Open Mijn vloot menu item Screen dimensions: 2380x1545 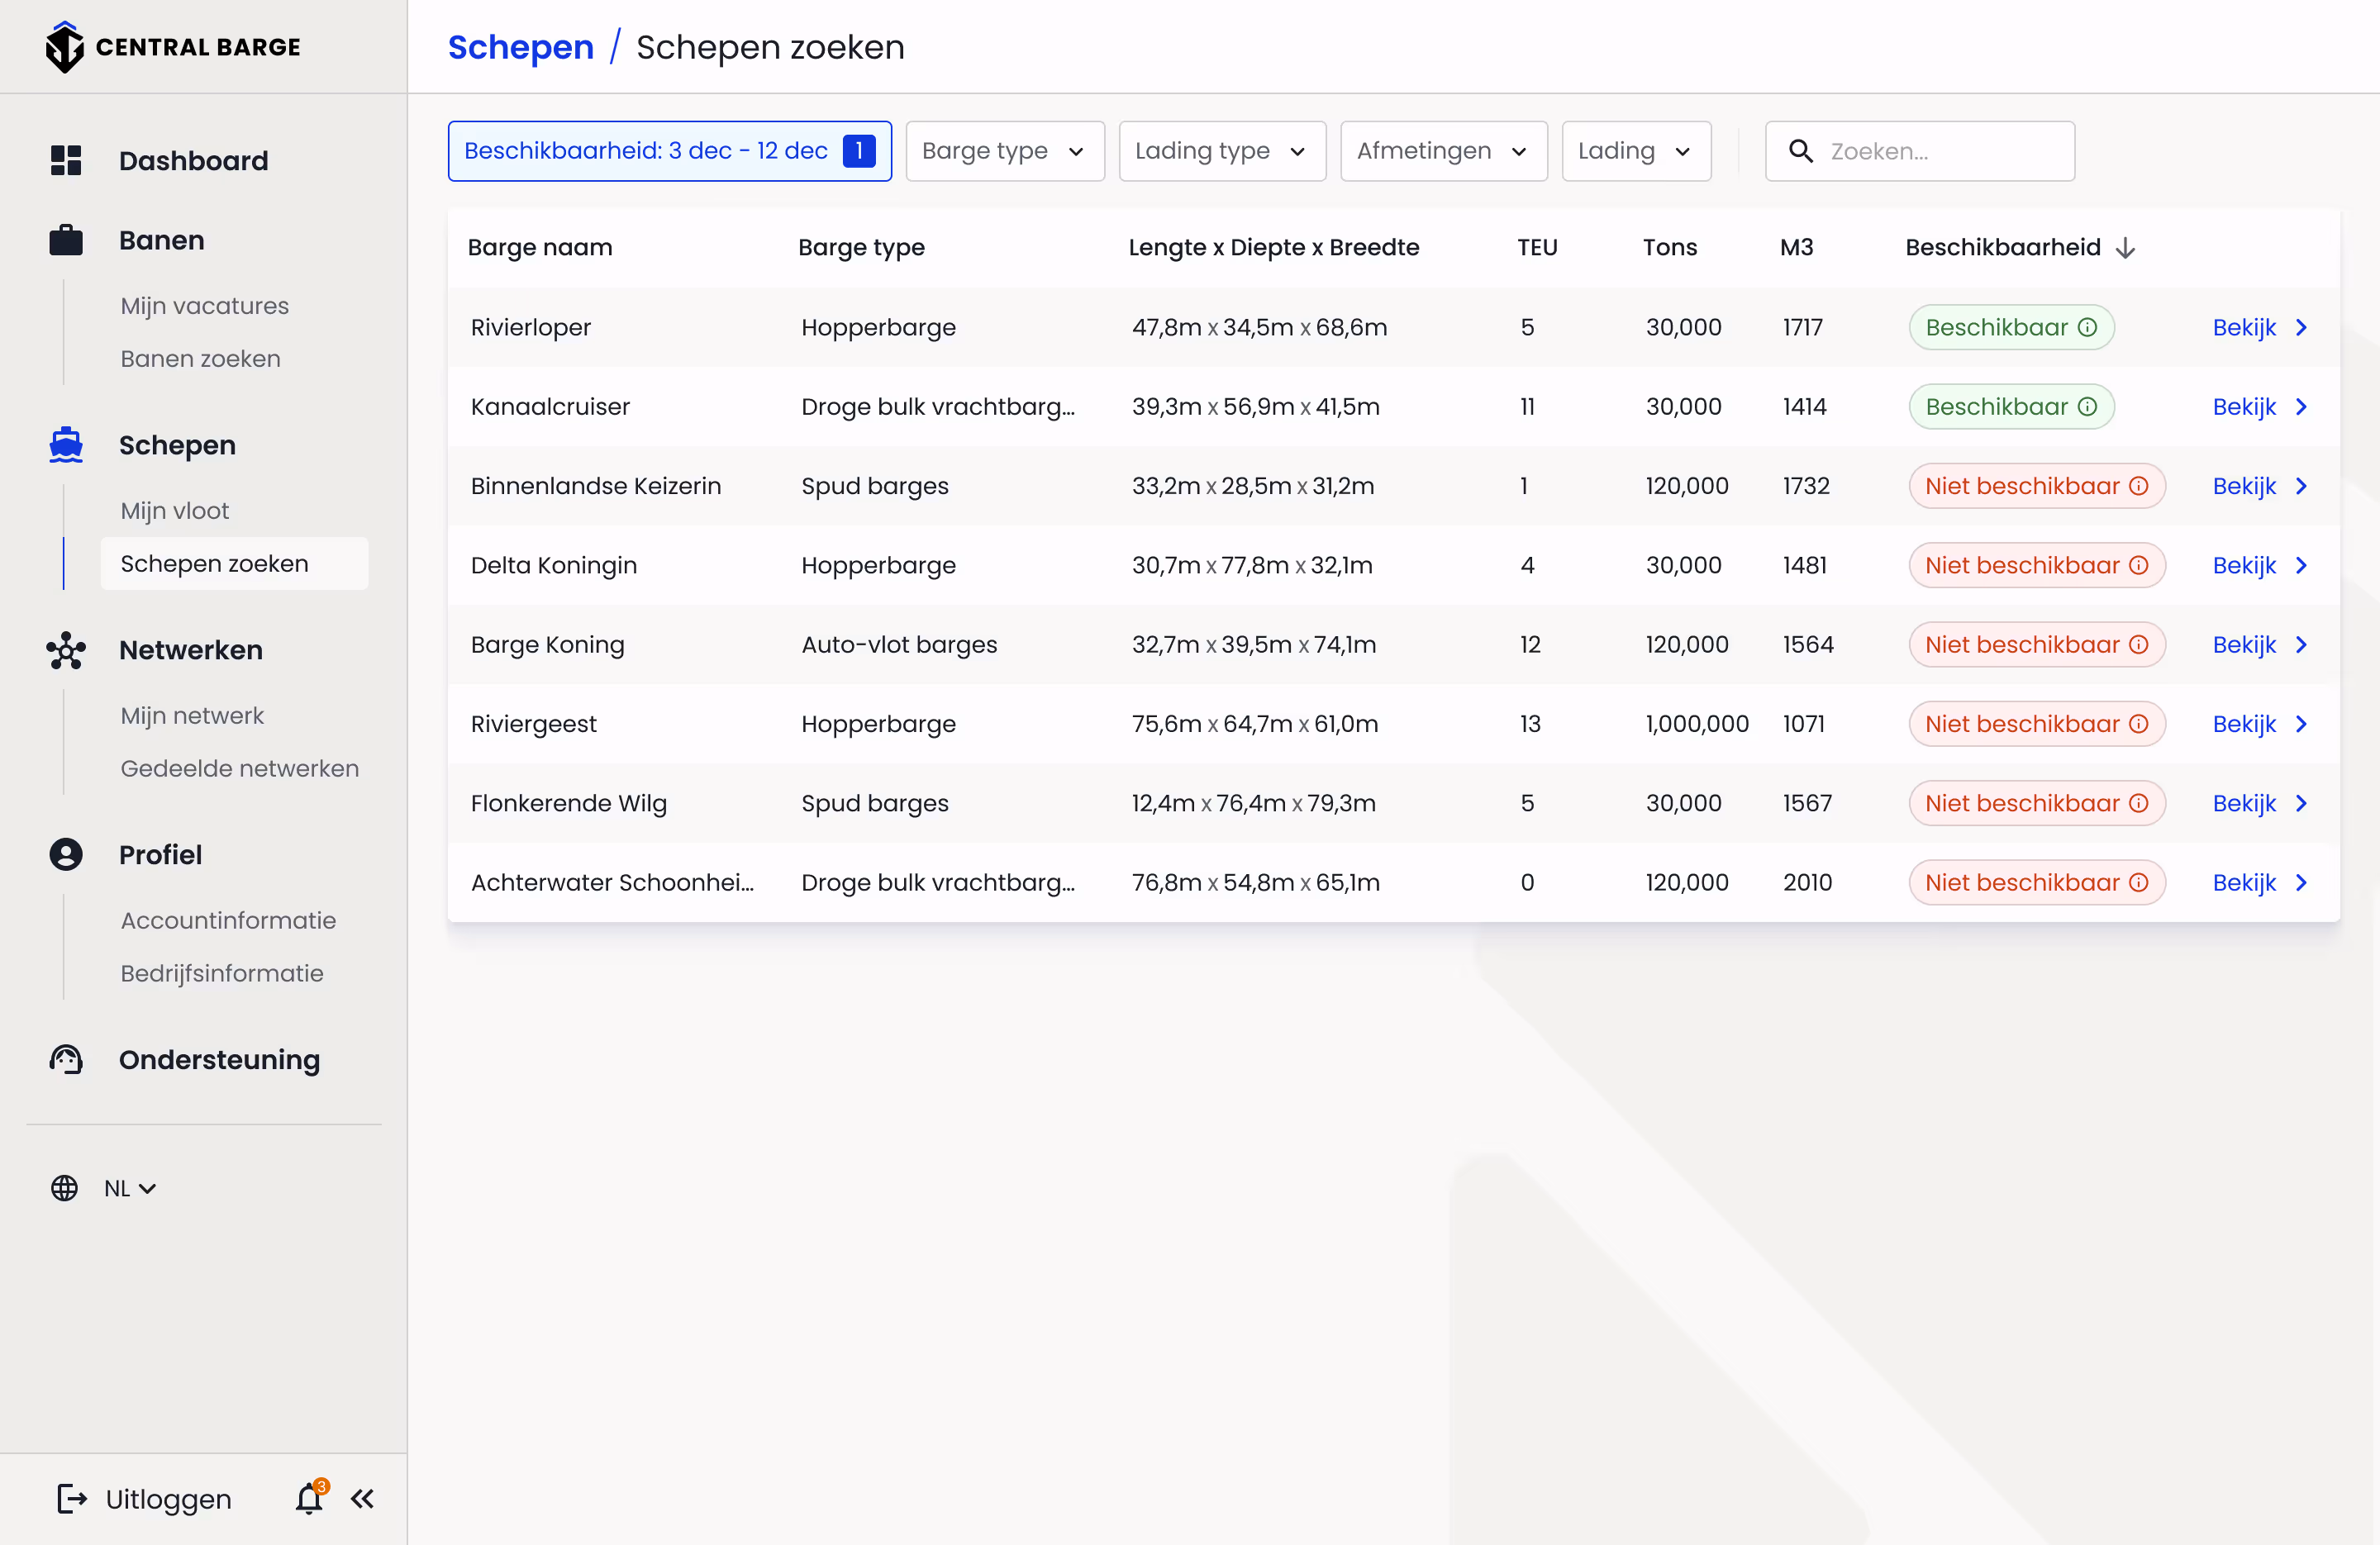(175, 511)
